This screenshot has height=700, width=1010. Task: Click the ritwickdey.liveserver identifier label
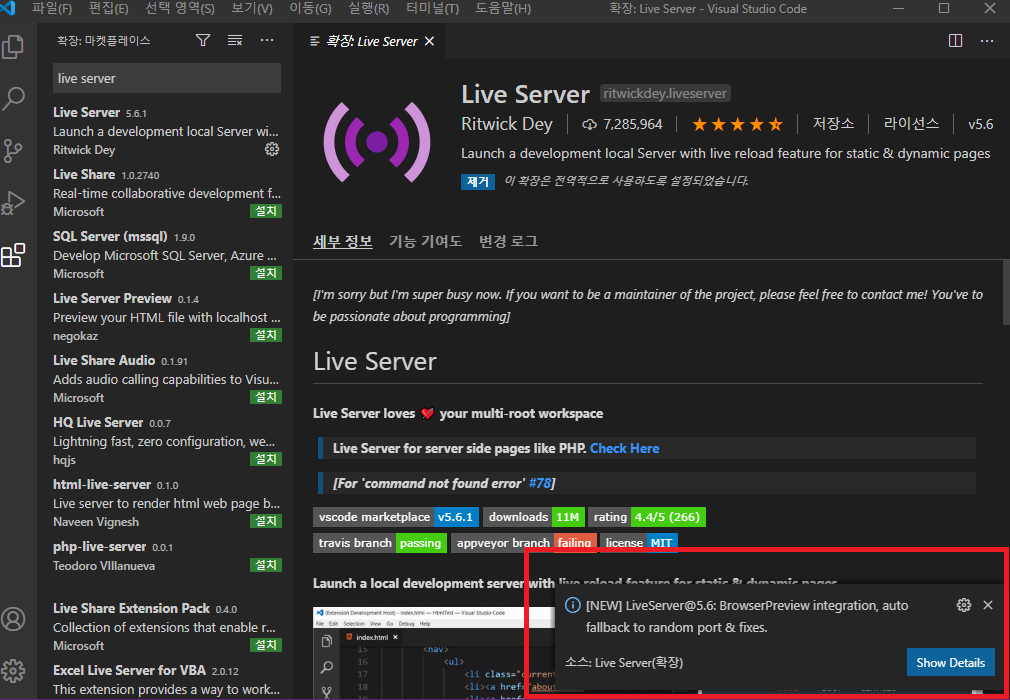click(x=665, y=93)
